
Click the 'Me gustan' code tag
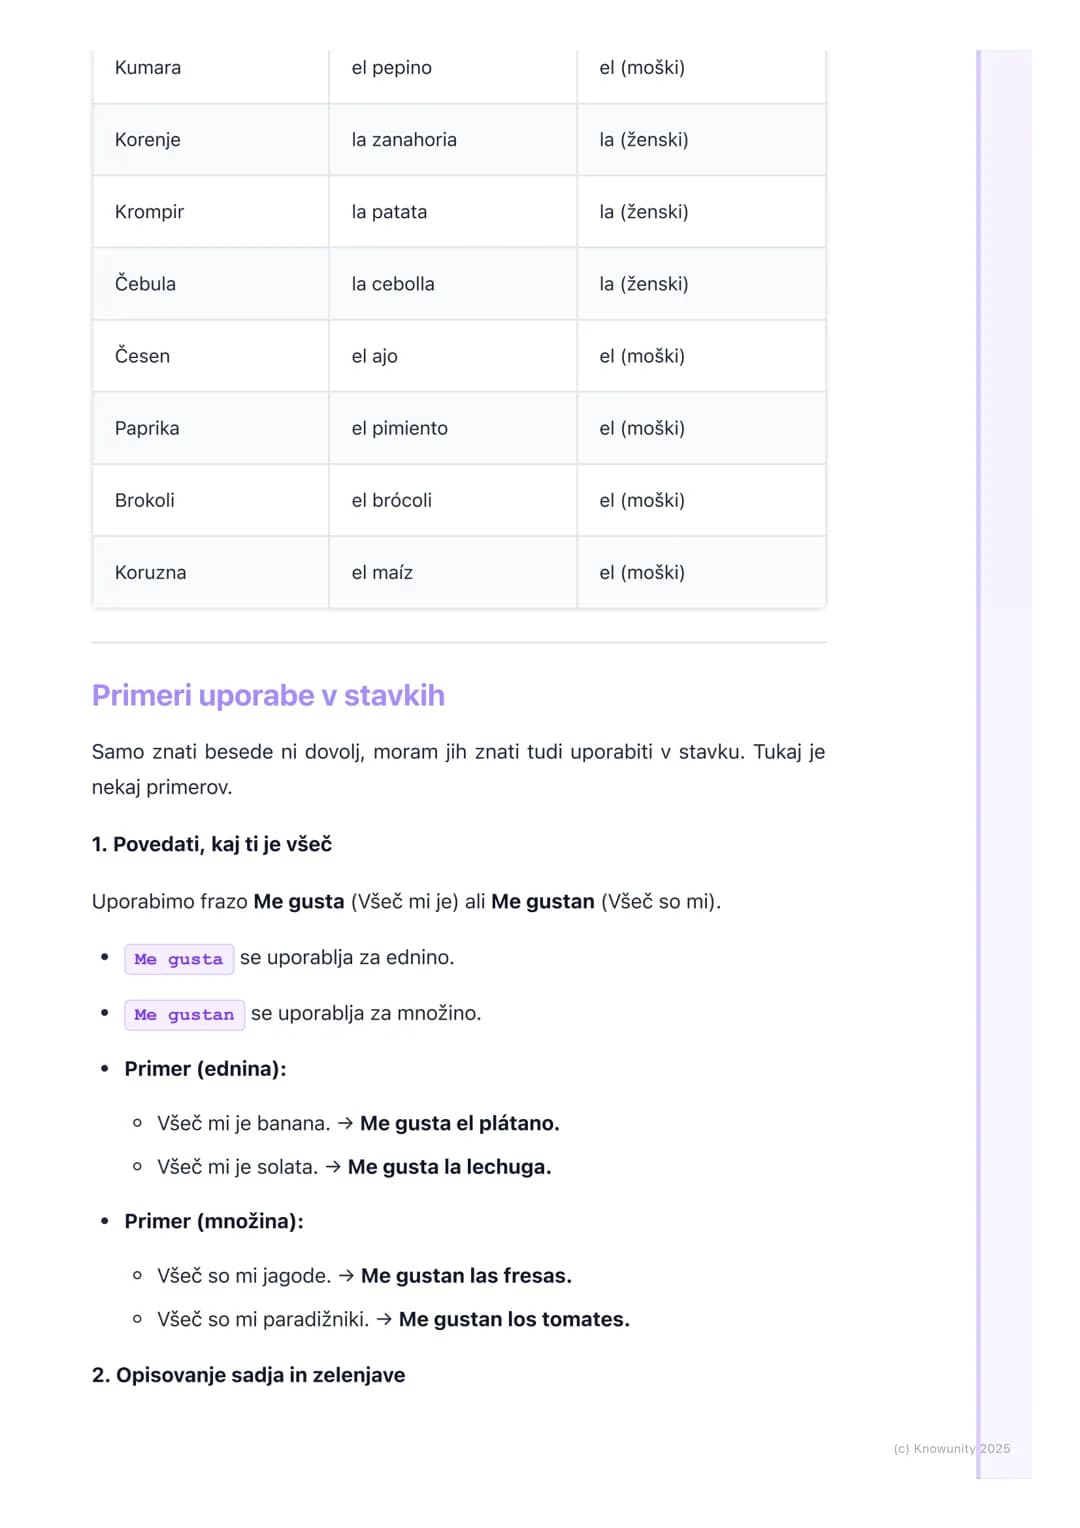pos(185,1015)
